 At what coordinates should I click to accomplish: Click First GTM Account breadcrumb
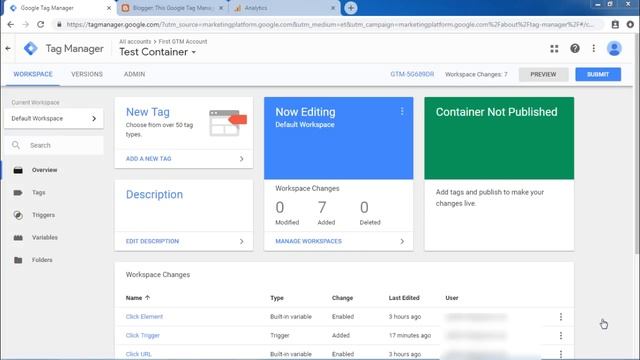(183, 42)
